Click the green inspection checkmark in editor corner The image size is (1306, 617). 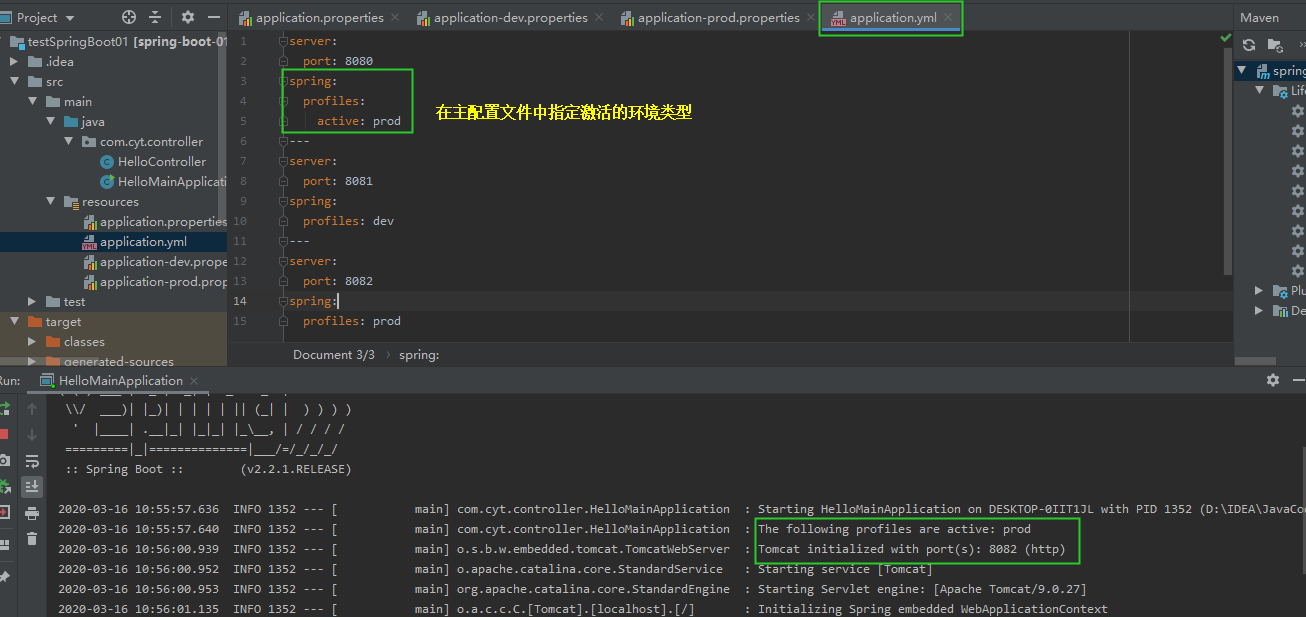click(x=1226, y=38)
